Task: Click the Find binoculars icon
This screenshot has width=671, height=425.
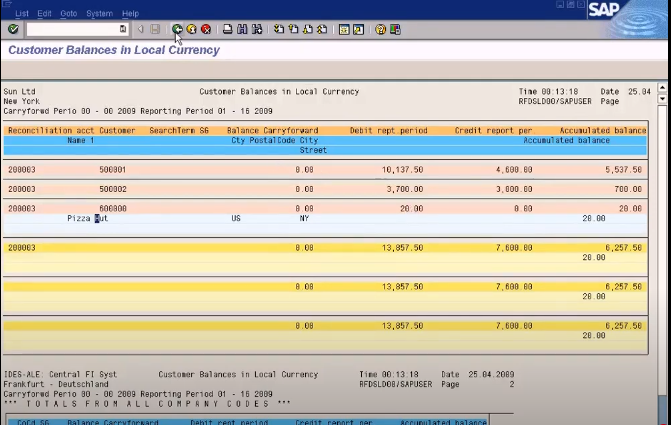Action: click(x=242, y=29)
